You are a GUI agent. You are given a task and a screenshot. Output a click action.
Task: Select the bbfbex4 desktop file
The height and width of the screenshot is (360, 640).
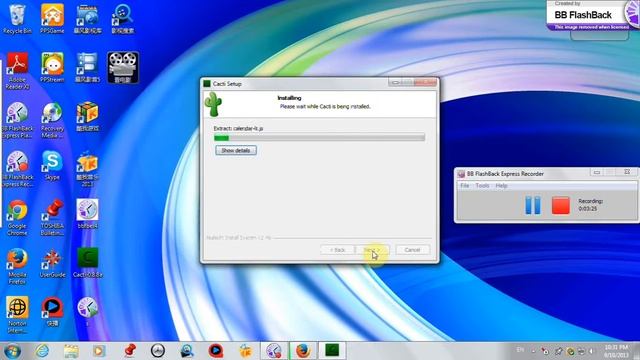[x=87, y=213]
